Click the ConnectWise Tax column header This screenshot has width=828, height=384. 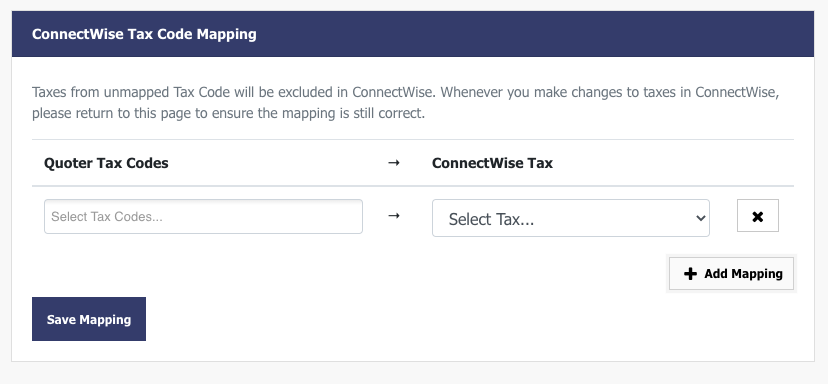click(x=492, y=163)
